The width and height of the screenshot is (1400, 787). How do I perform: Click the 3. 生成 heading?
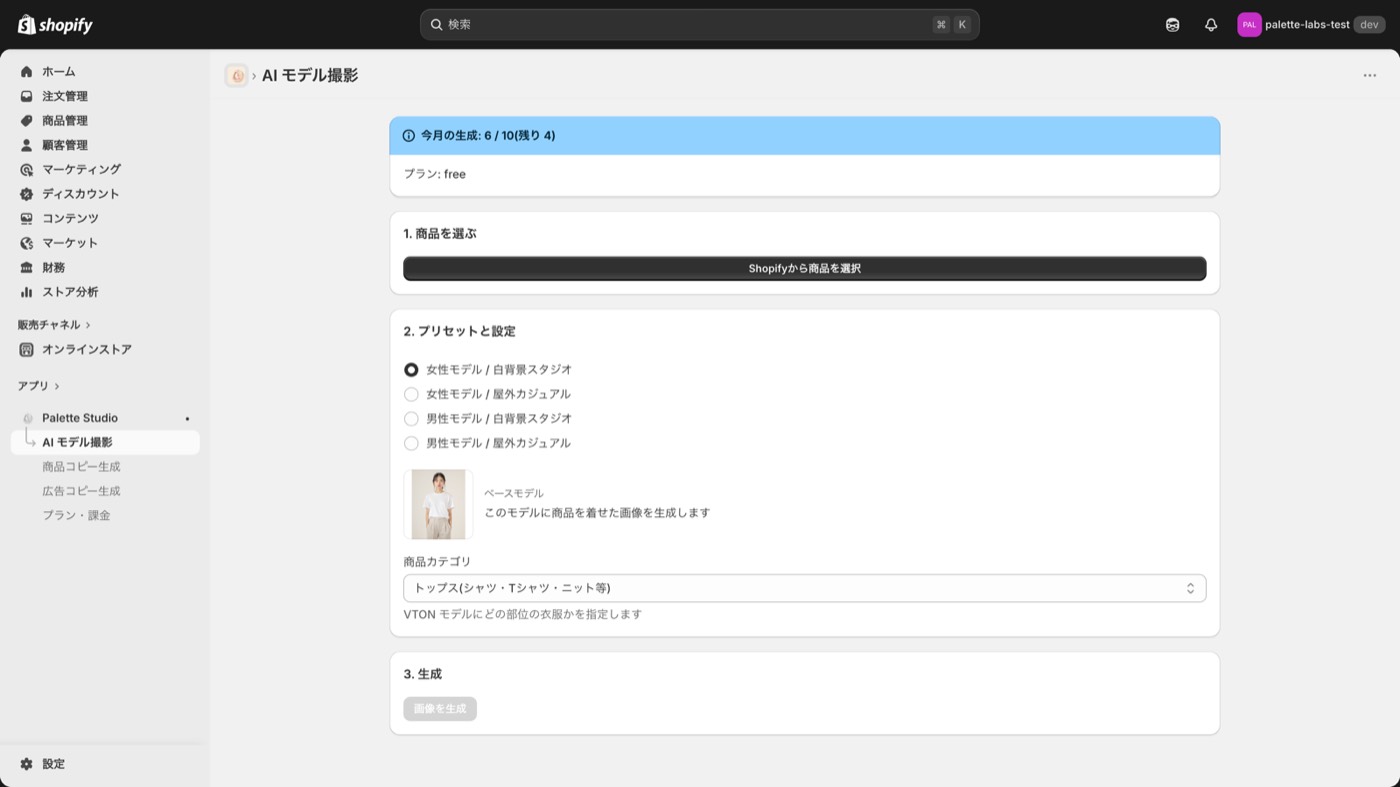coord(422,675)
